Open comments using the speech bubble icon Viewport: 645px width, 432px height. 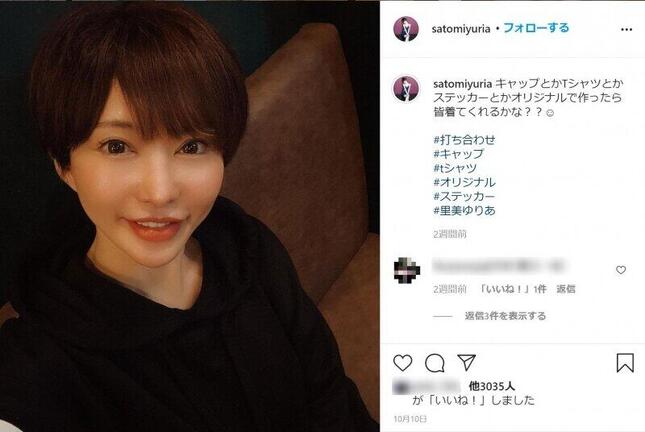[x=434, y=363]
